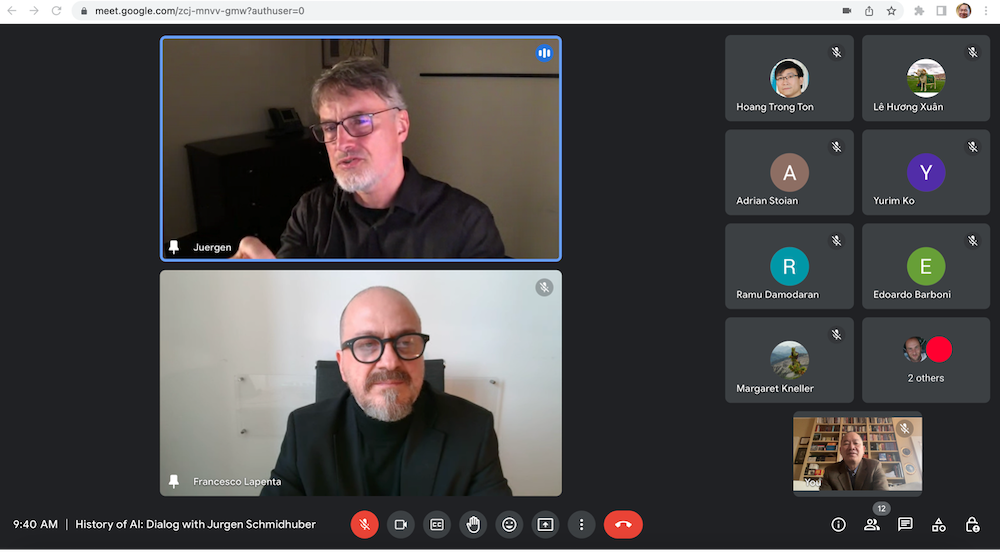Screen dimensions: 1000x553
Task: Click the browser forward arrow
Action: point(34,11)
